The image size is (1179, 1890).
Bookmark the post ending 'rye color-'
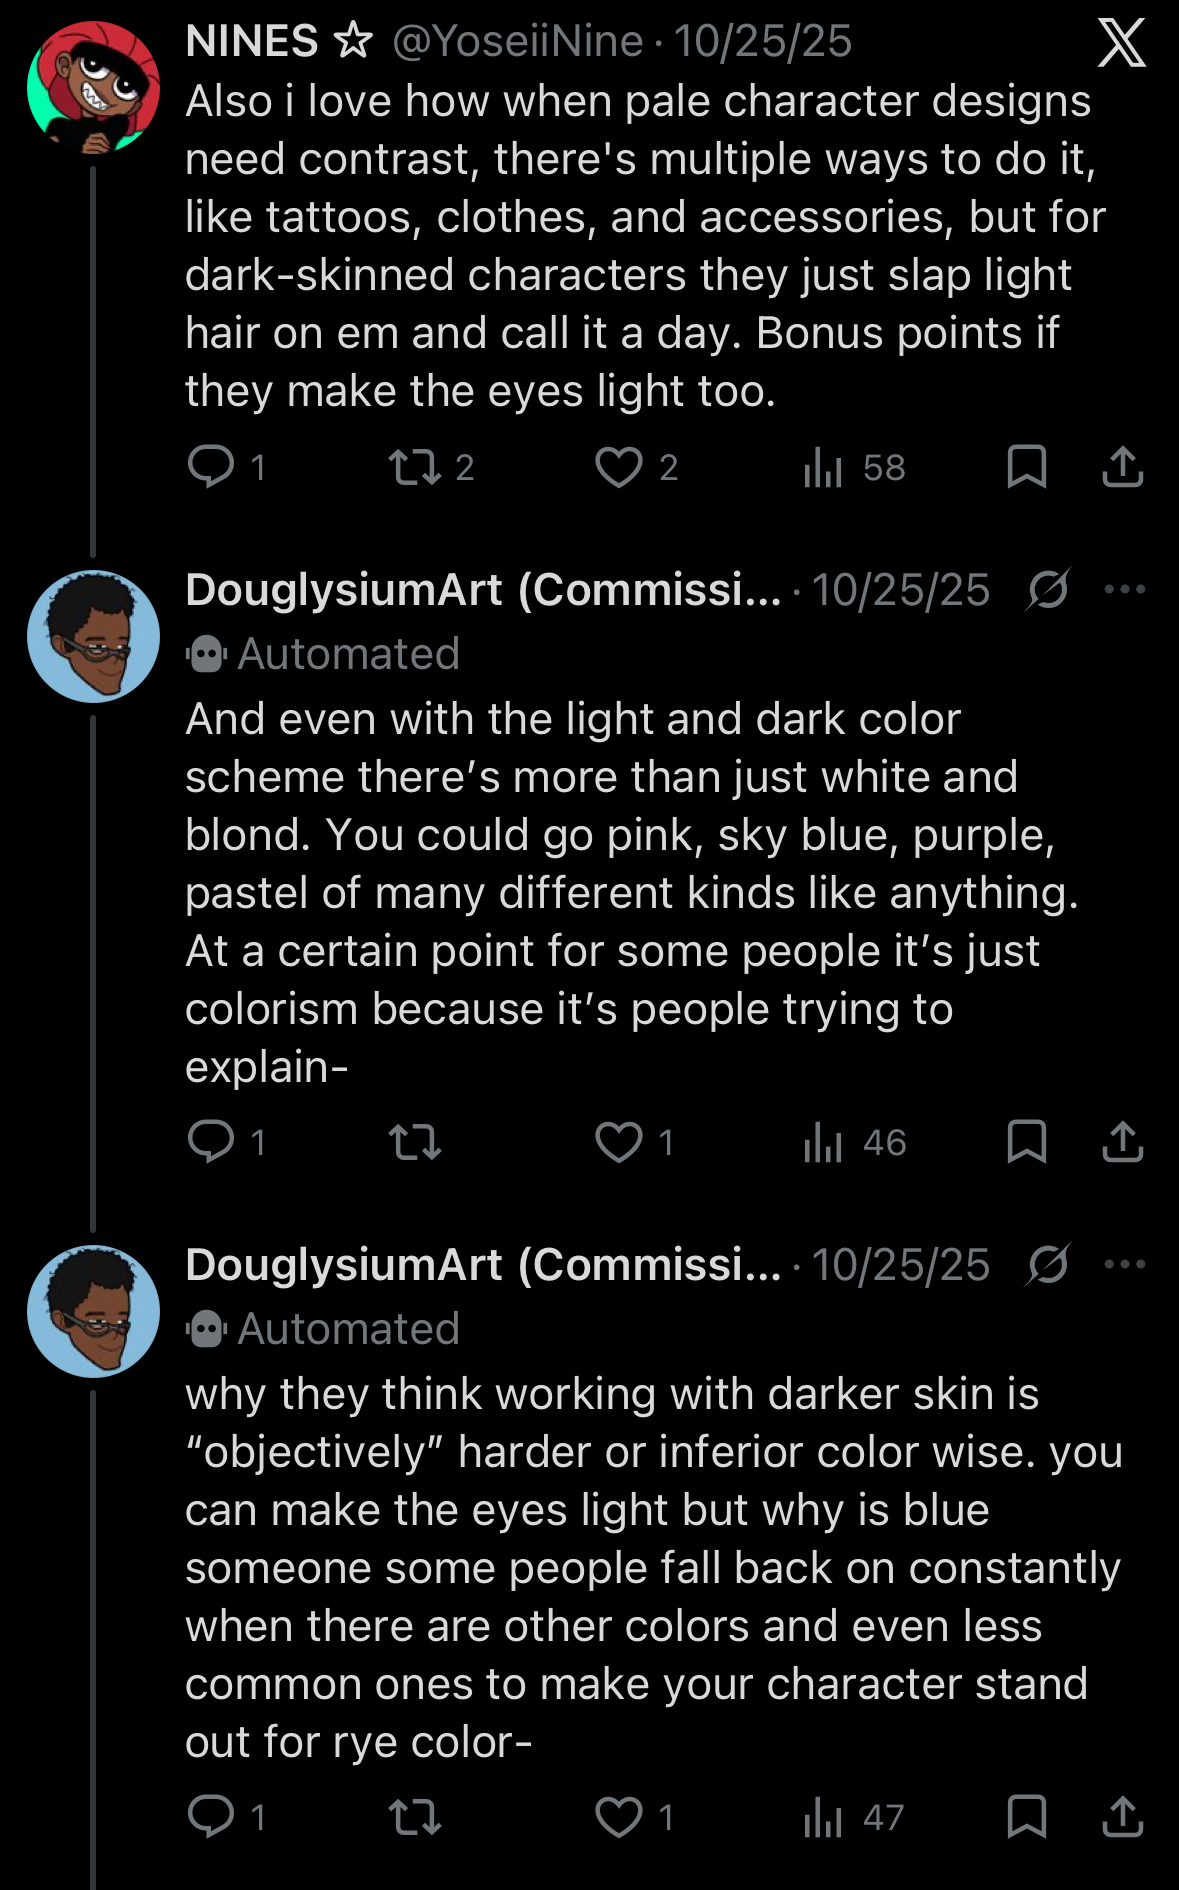coord(1026,1817)
